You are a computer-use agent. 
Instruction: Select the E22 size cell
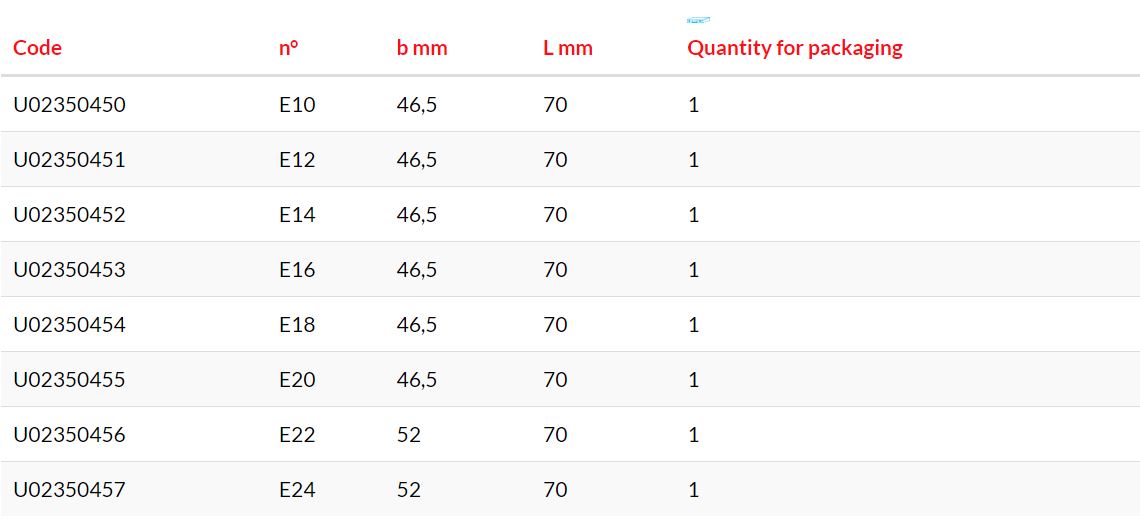(x=297, y=435)
